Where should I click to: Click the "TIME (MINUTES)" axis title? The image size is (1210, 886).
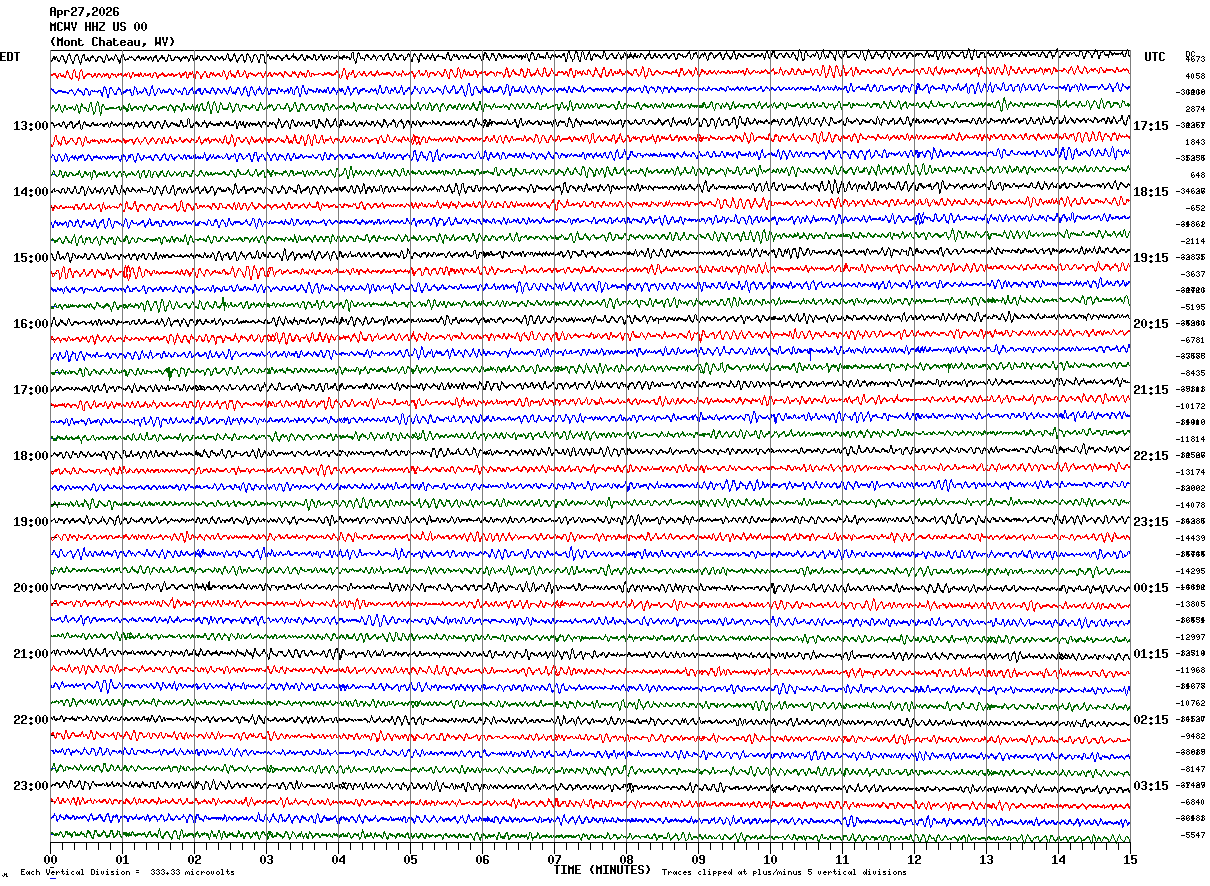[x=602, y=870]
